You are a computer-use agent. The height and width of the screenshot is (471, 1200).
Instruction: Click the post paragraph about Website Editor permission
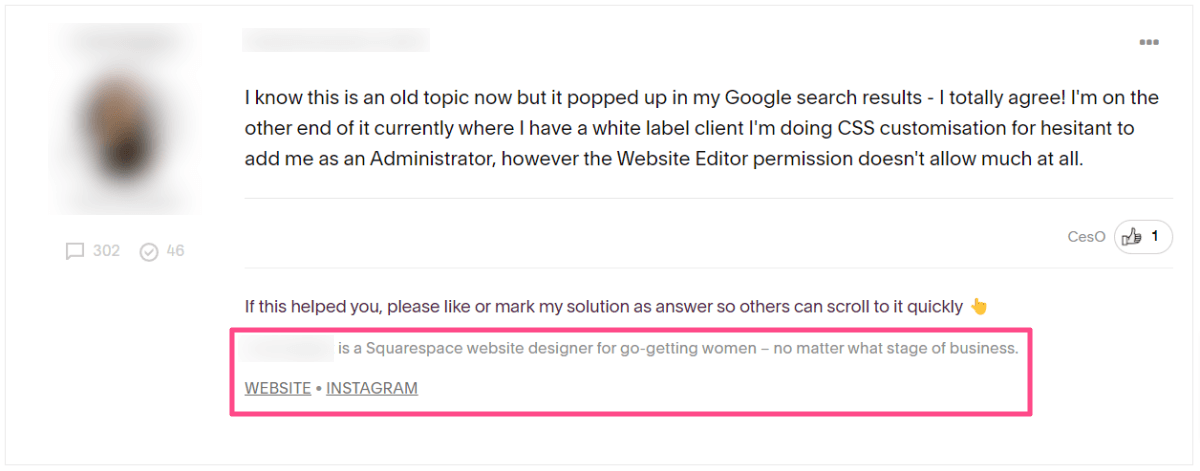pyautogui.click(x=702, y=129)
